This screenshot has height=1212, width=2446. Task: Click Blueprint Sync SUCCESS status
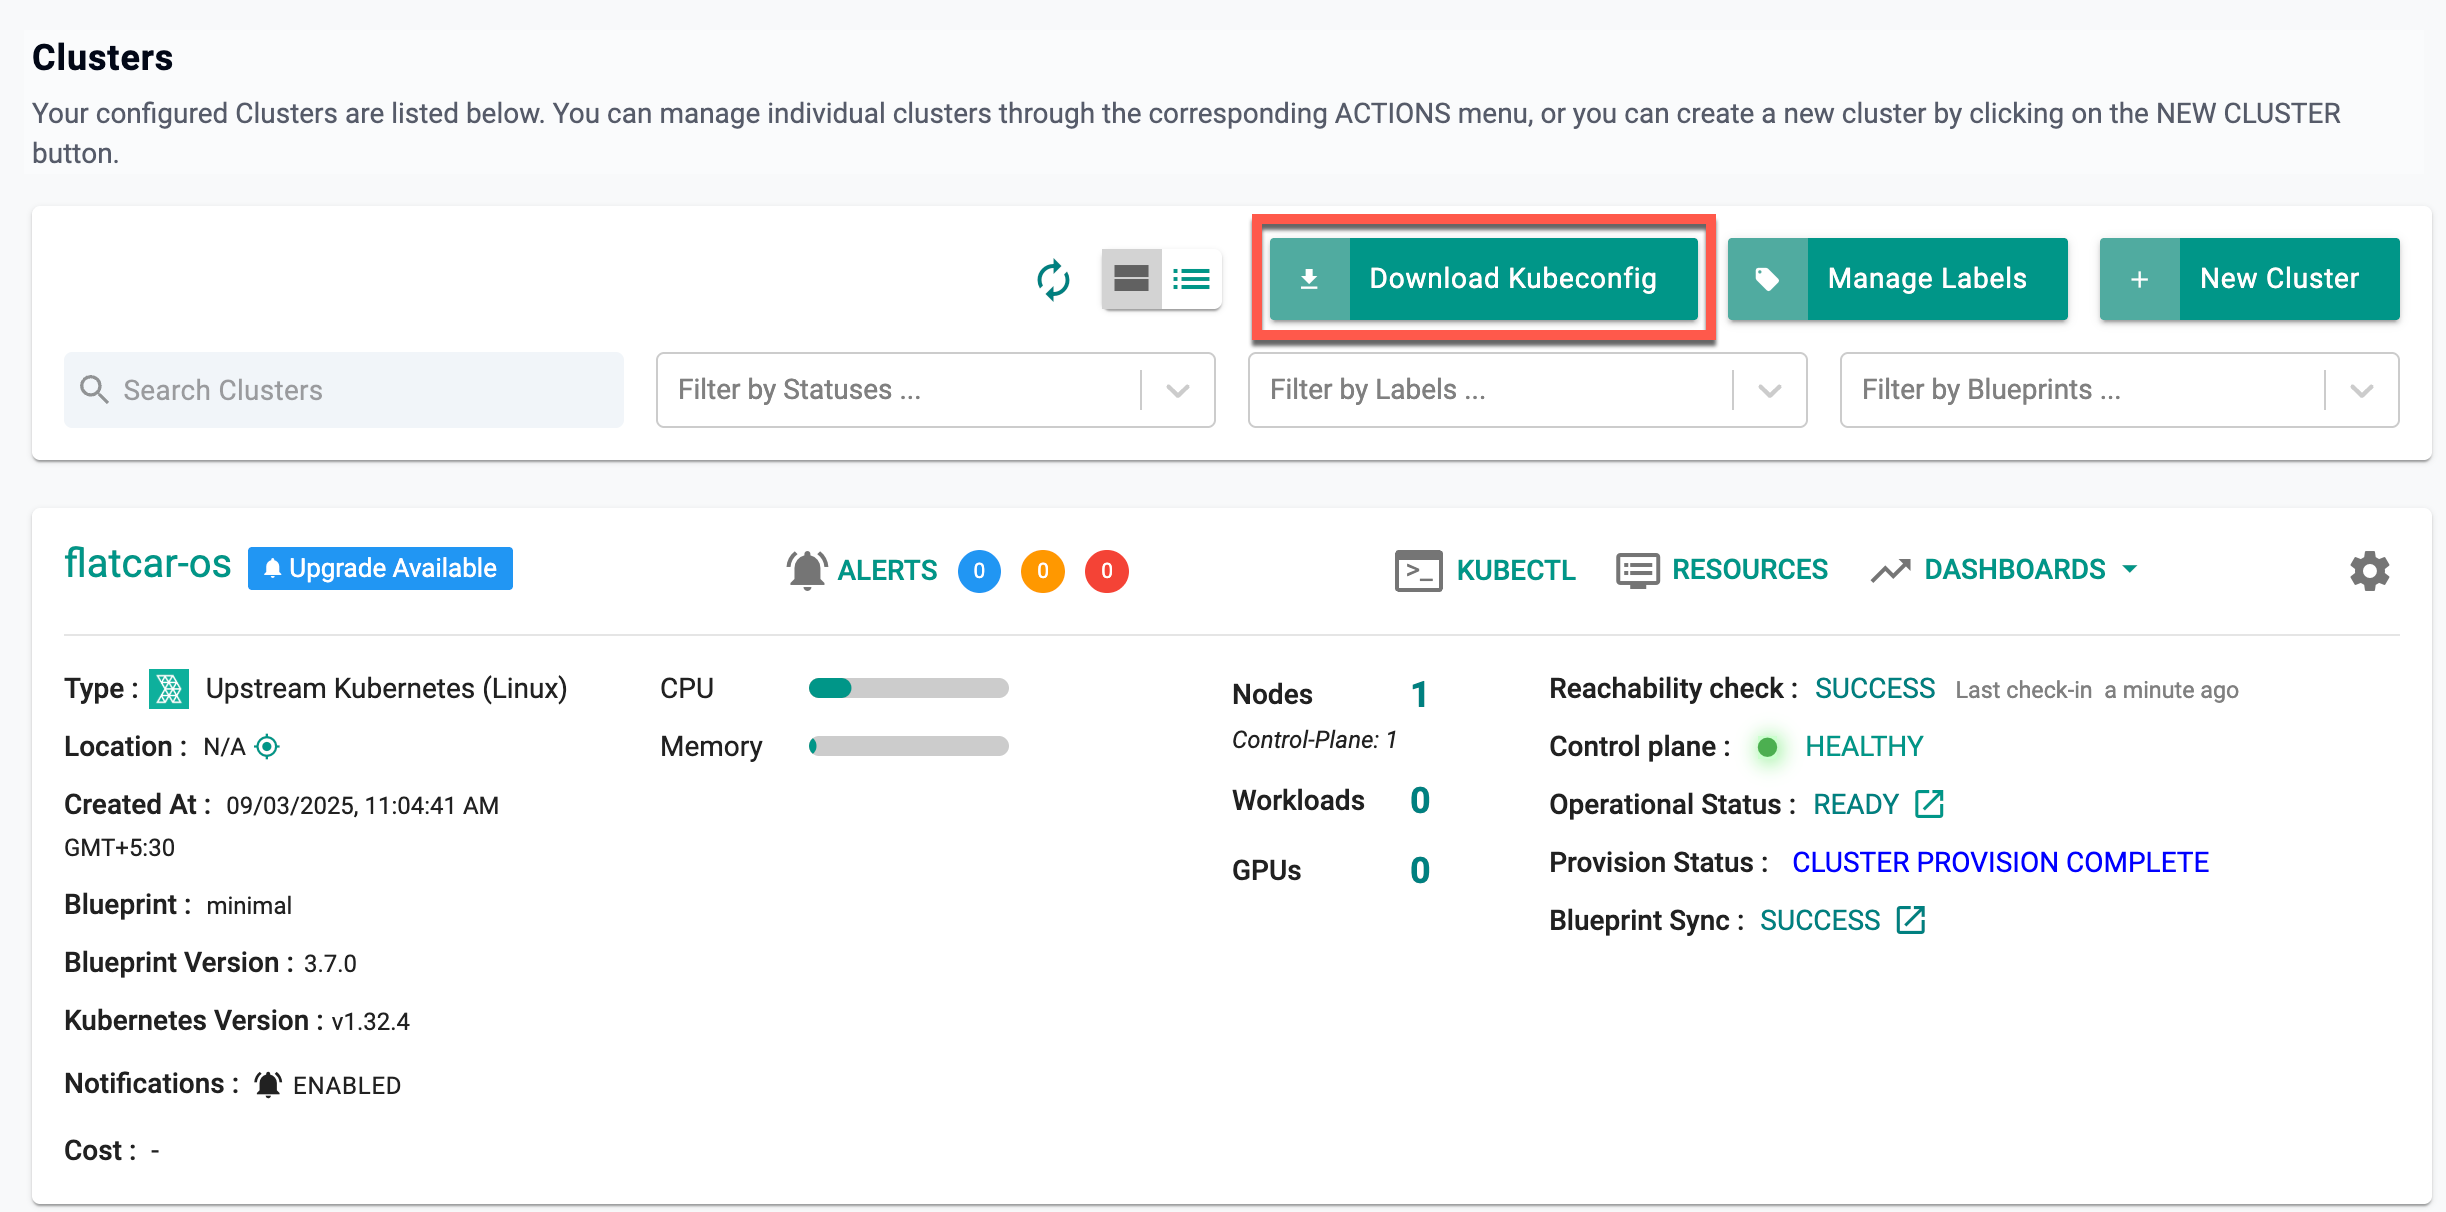pyautogui.click(x=1820, y=921)
